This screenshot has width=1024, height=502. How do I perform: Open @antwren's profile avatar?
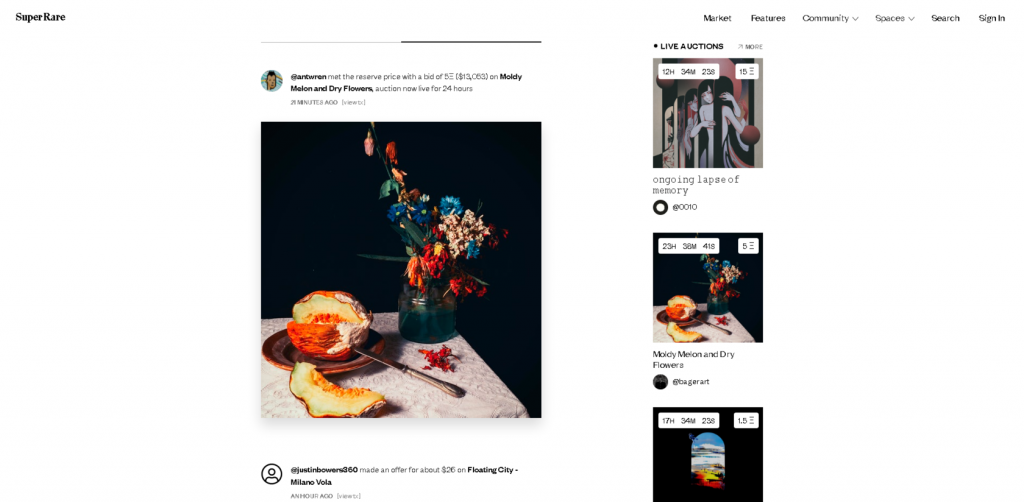pos(272,81)
